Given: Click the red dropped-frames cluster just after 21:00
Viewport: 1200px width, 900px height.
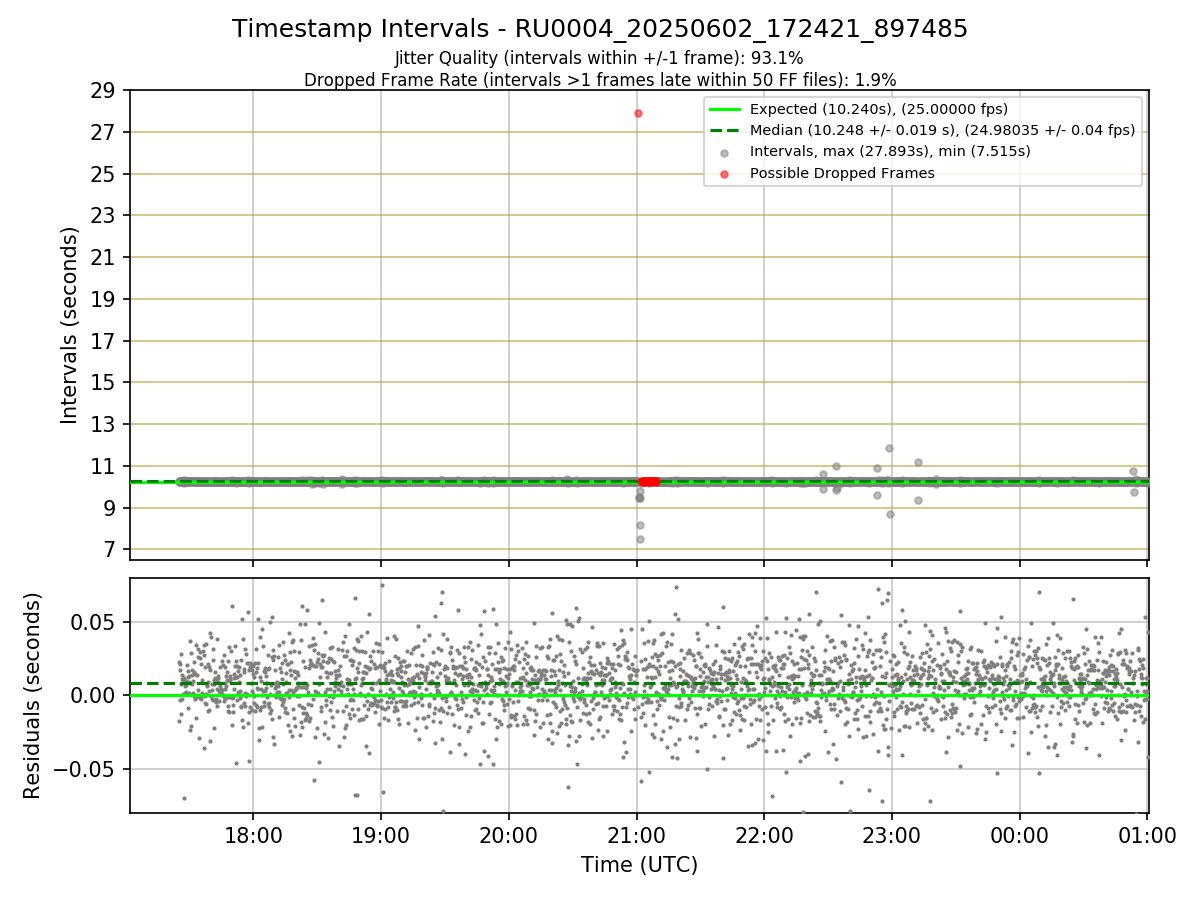Looking at the screenshot, I should [649, 482].
